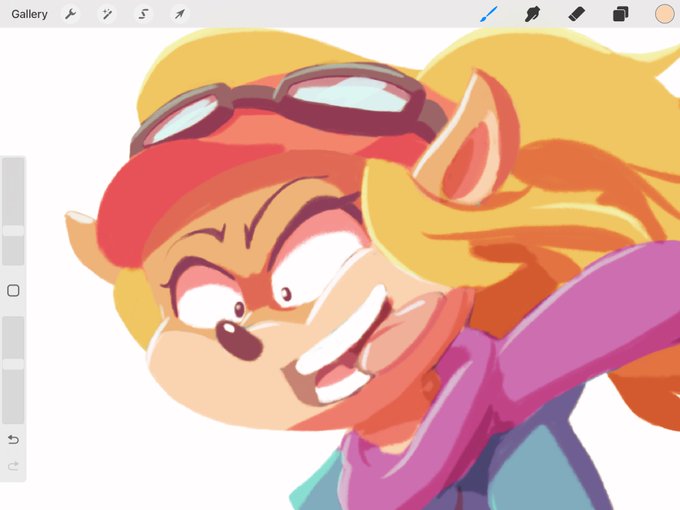The width and height of the screenshot is (680, 510).
Task: Undo the last stroke
Action: coord(13,440)
